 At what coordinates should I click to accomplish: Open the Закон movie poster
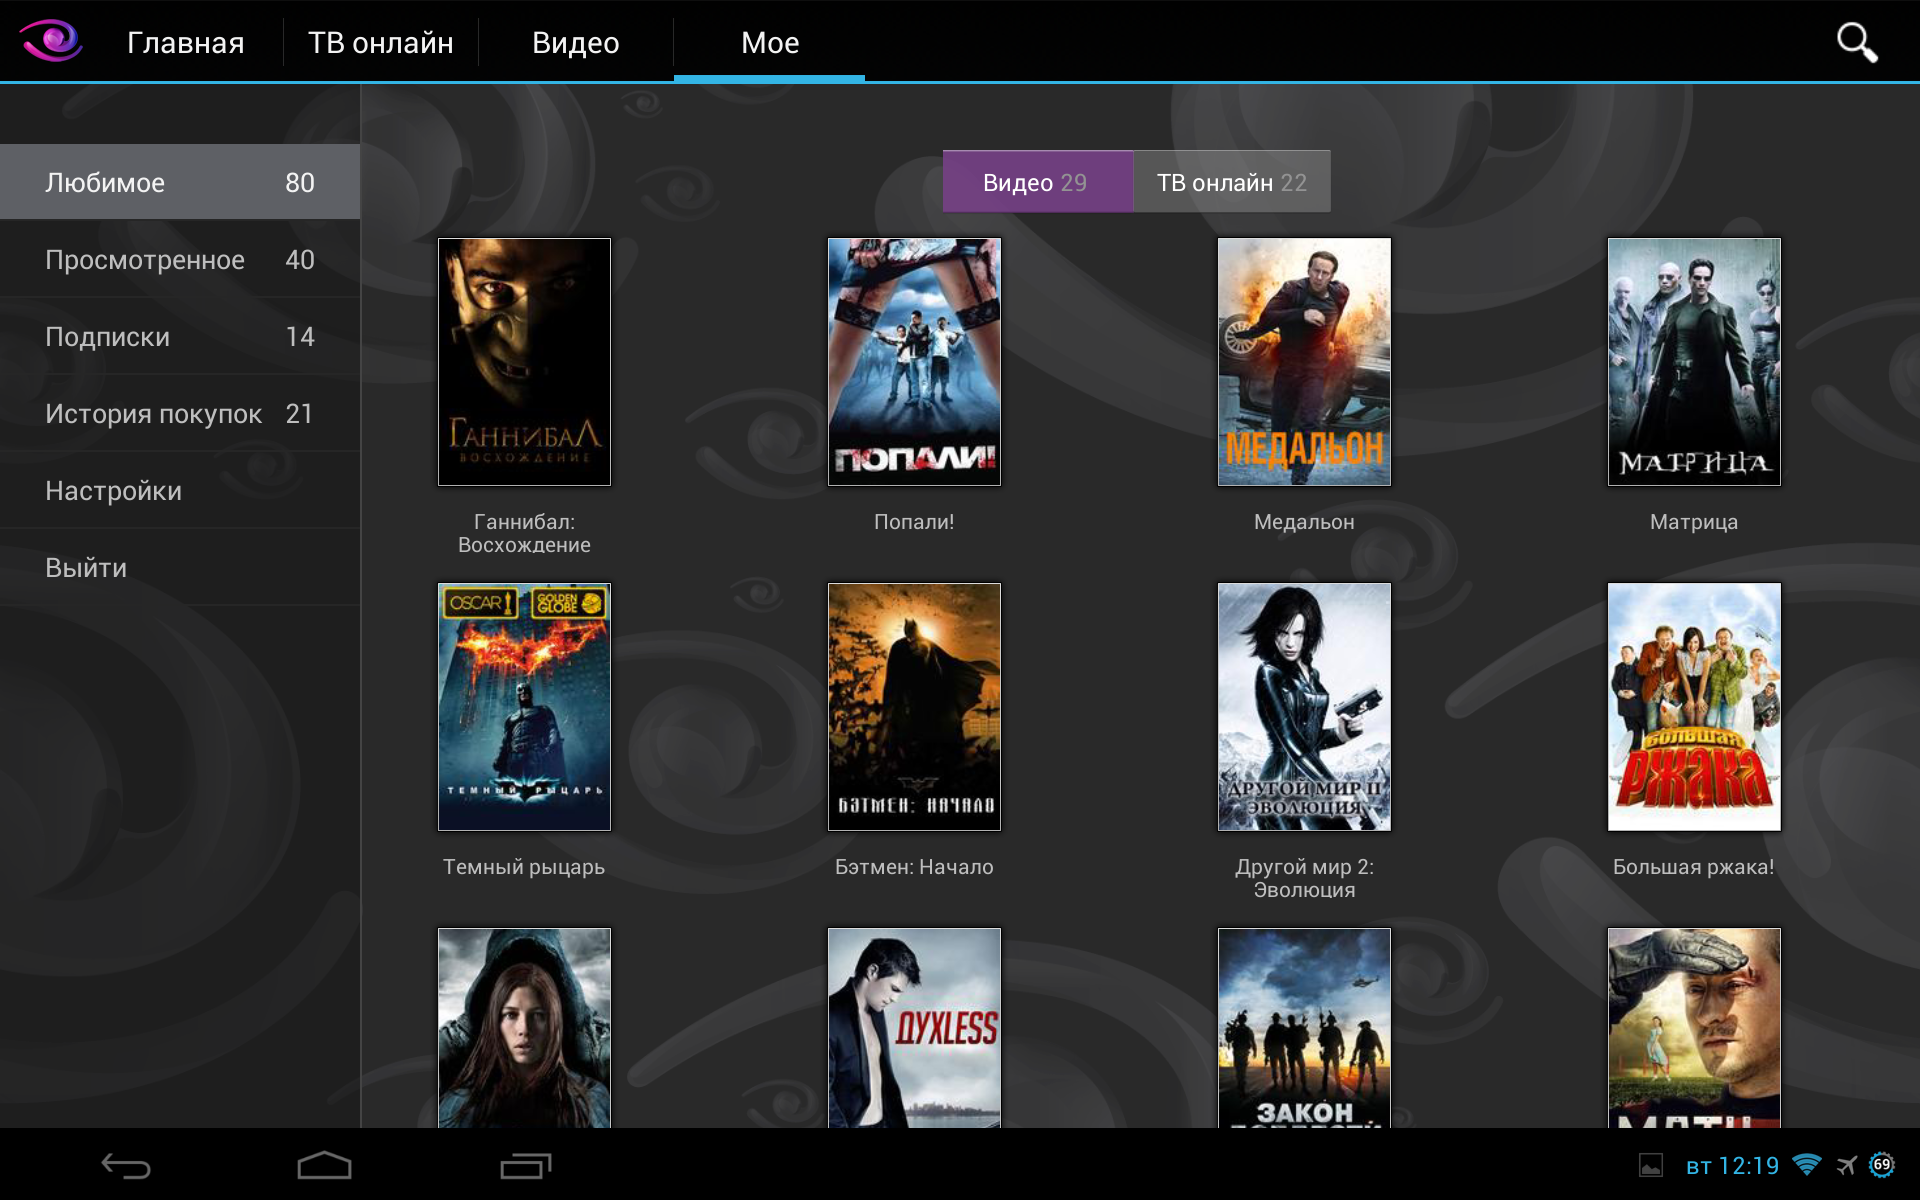(x=1304, y=1028)
